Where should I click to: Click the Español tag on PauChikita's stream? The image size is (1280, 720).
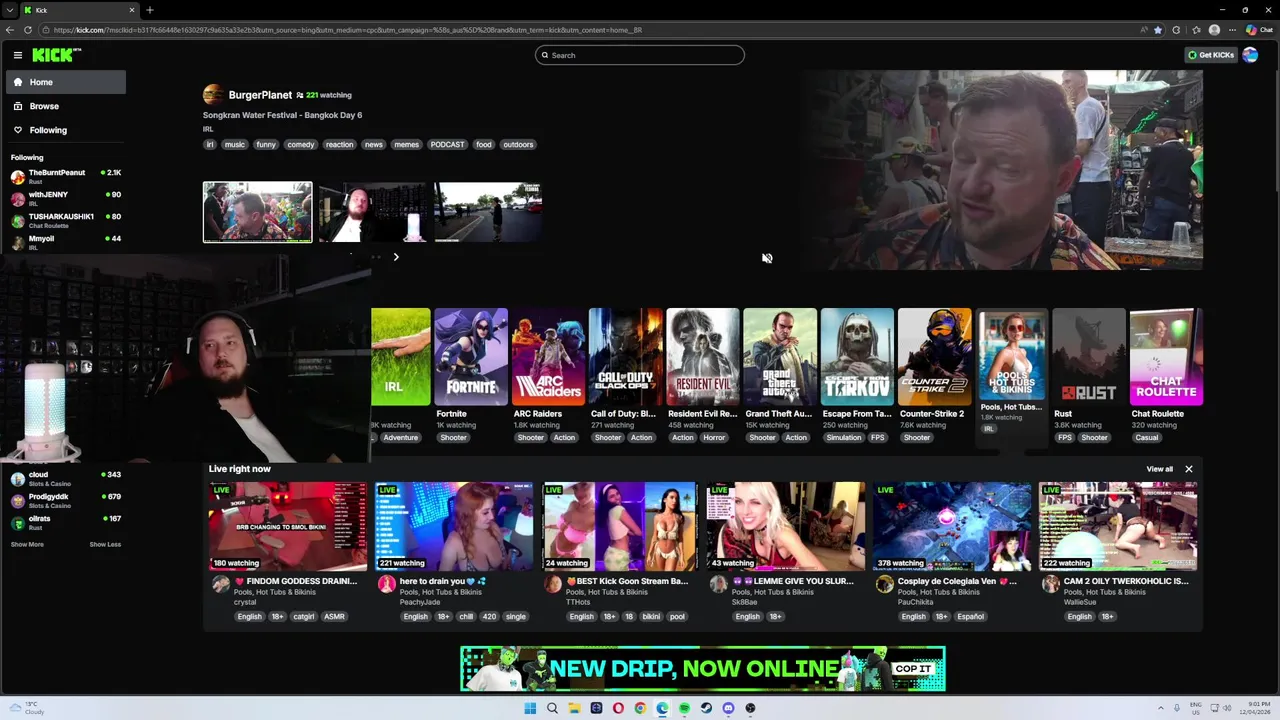pyautogui.click(x=971, y=616)
